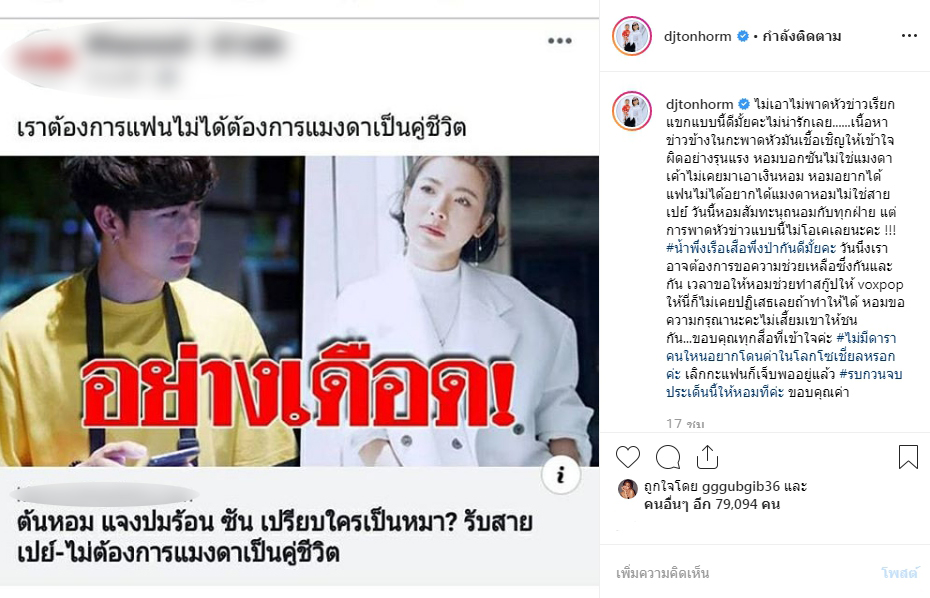This screenshot has height=598, width=930.
Task: Save the post with the bookmark icon
Action: (908, 457)
